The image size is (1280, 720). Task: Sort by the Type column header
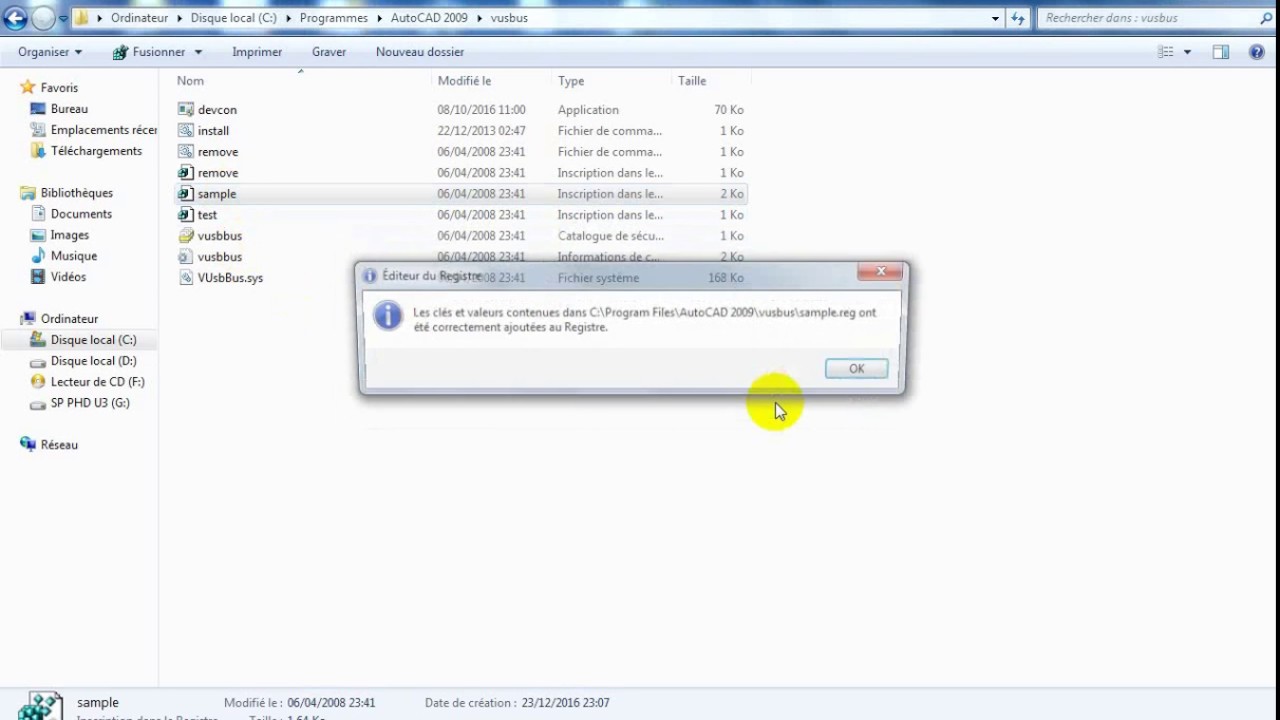(x=571, y=81)
